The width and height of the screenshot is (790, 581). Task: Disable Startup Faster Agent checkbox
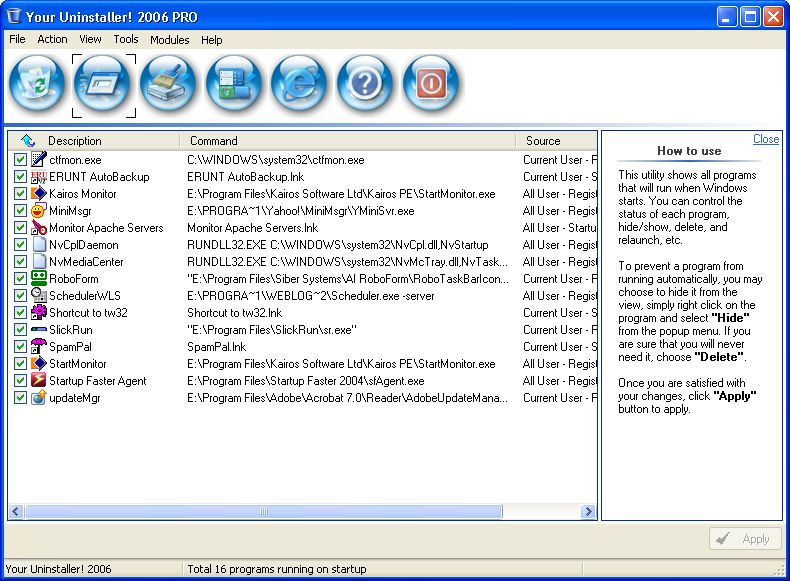(20, 380)
